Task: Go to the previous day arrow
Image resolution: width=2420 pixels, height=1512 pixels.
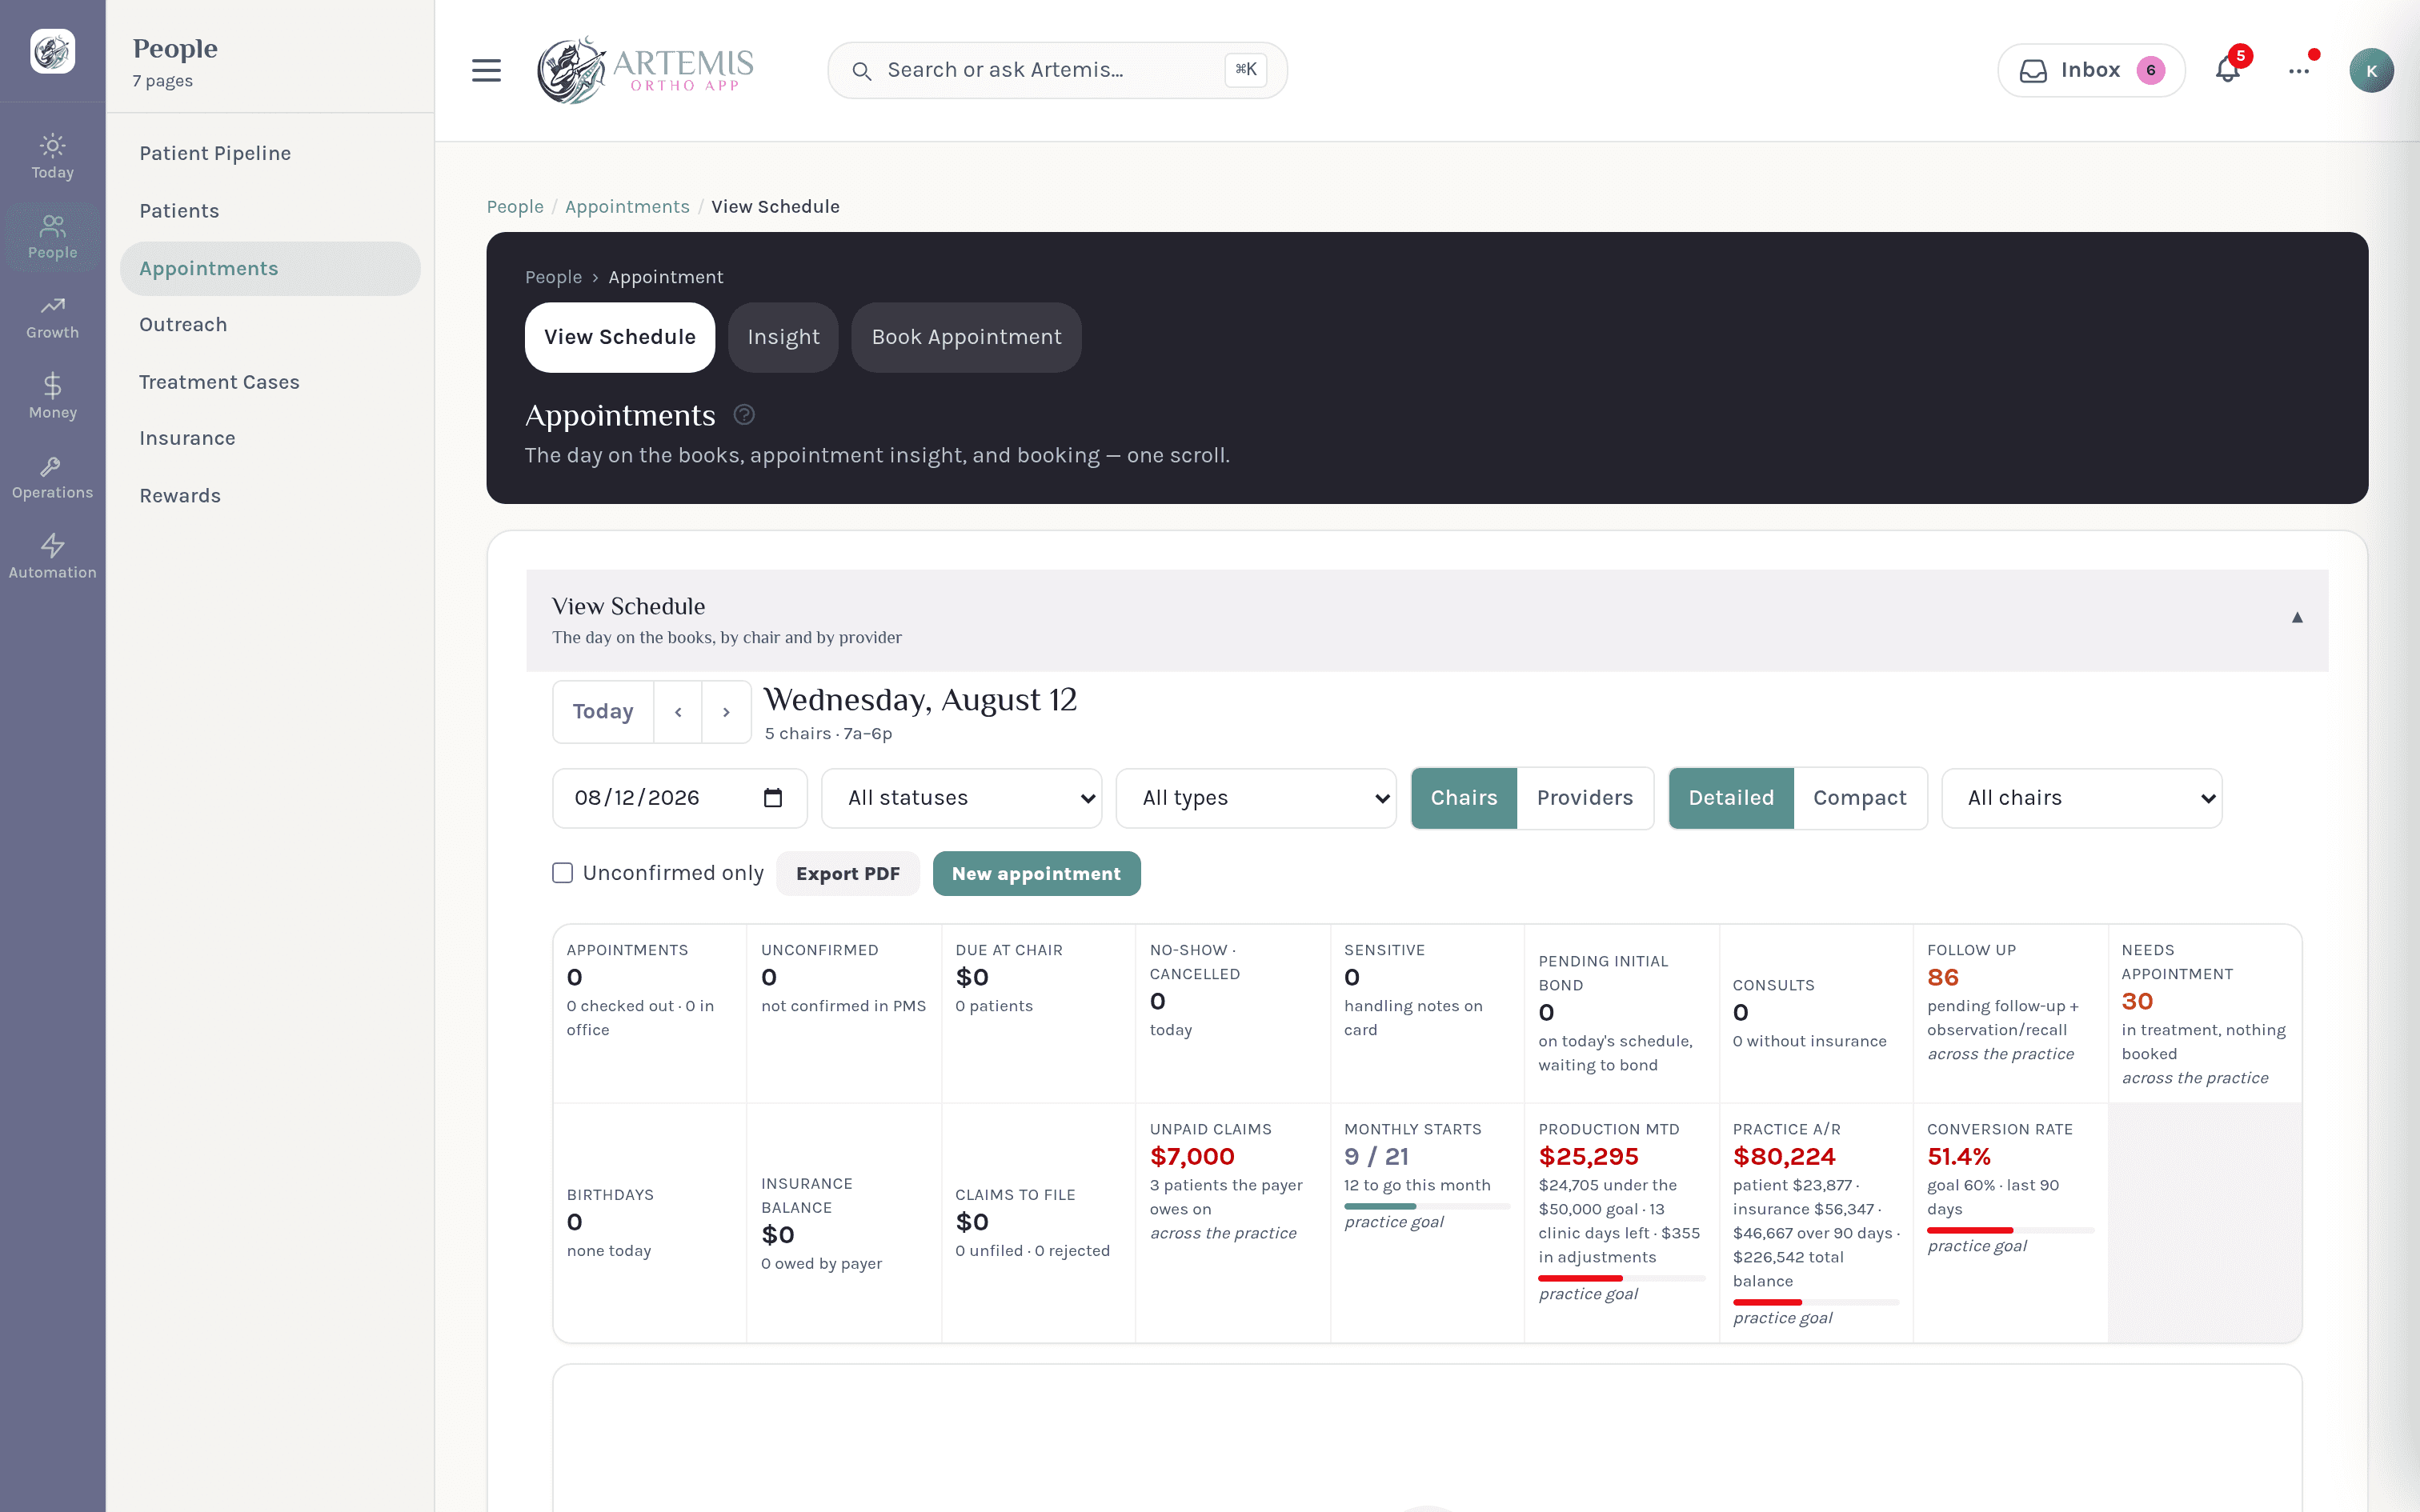Action: (x=678, y=712)
